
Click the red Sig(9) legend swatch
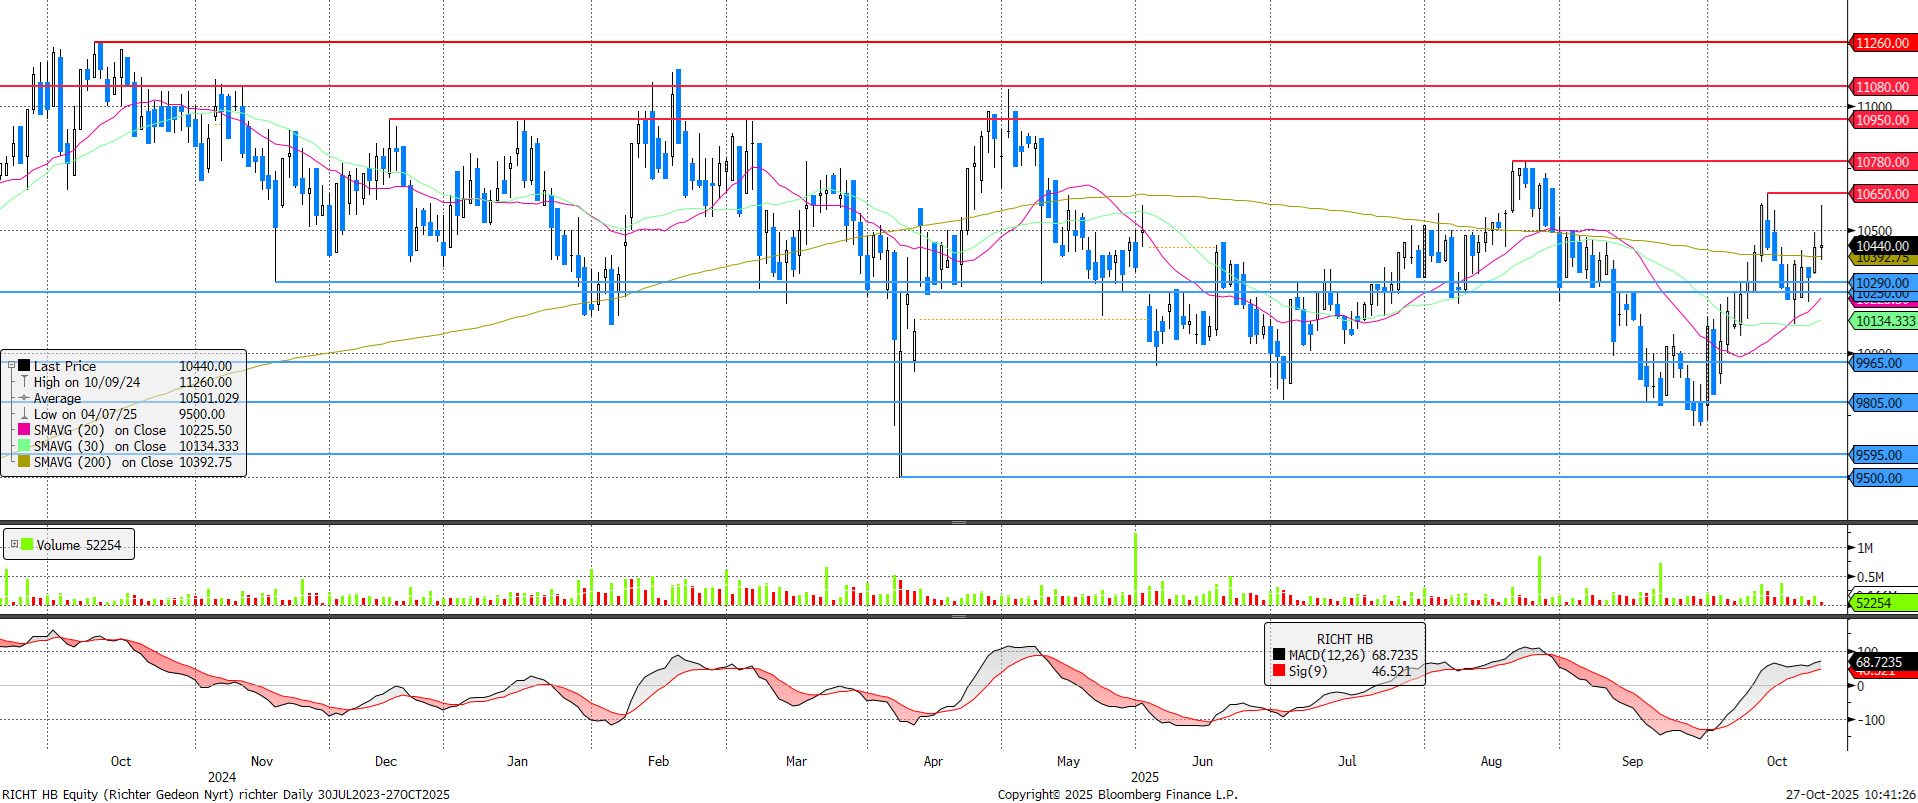pos(1278,671)
